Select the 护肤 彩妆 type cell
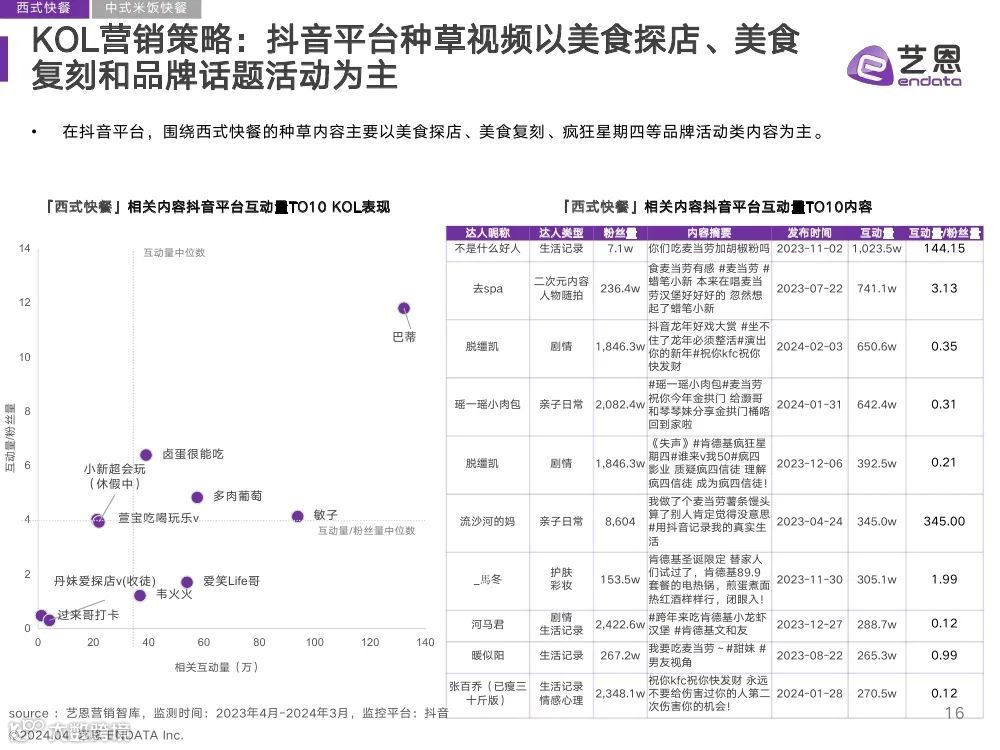The width and height of the screenshot is (1000, 750). (x=561, y=579)
